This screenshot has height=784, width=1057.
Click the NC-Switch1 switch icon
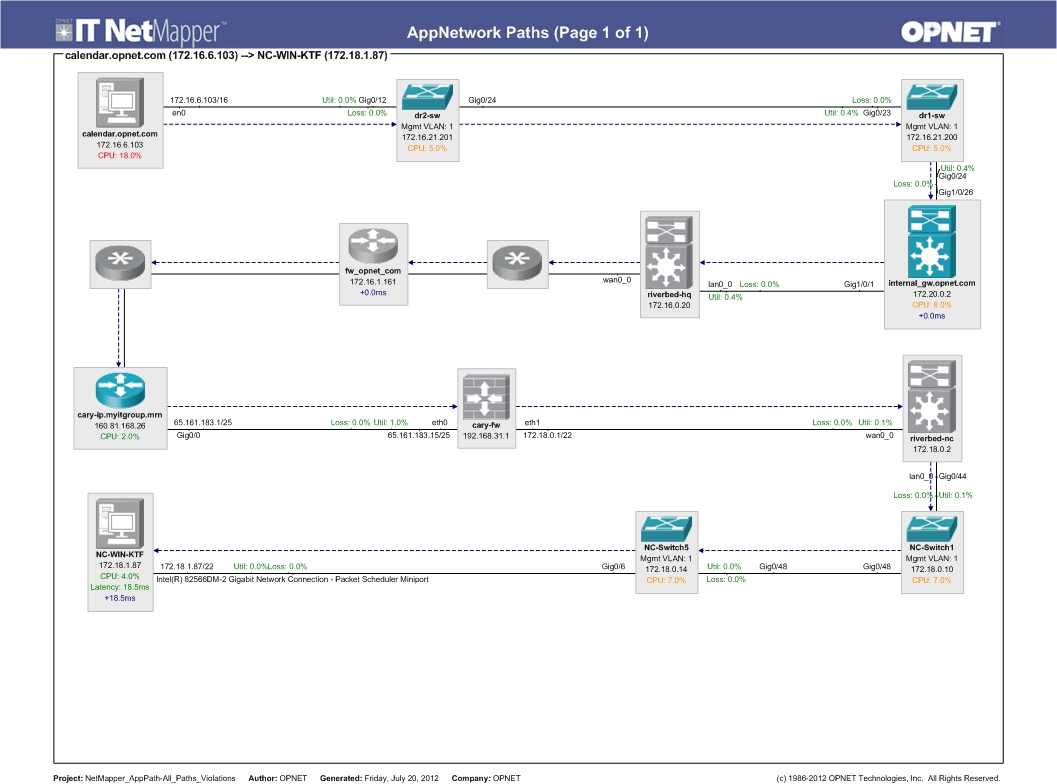point(932,527)
